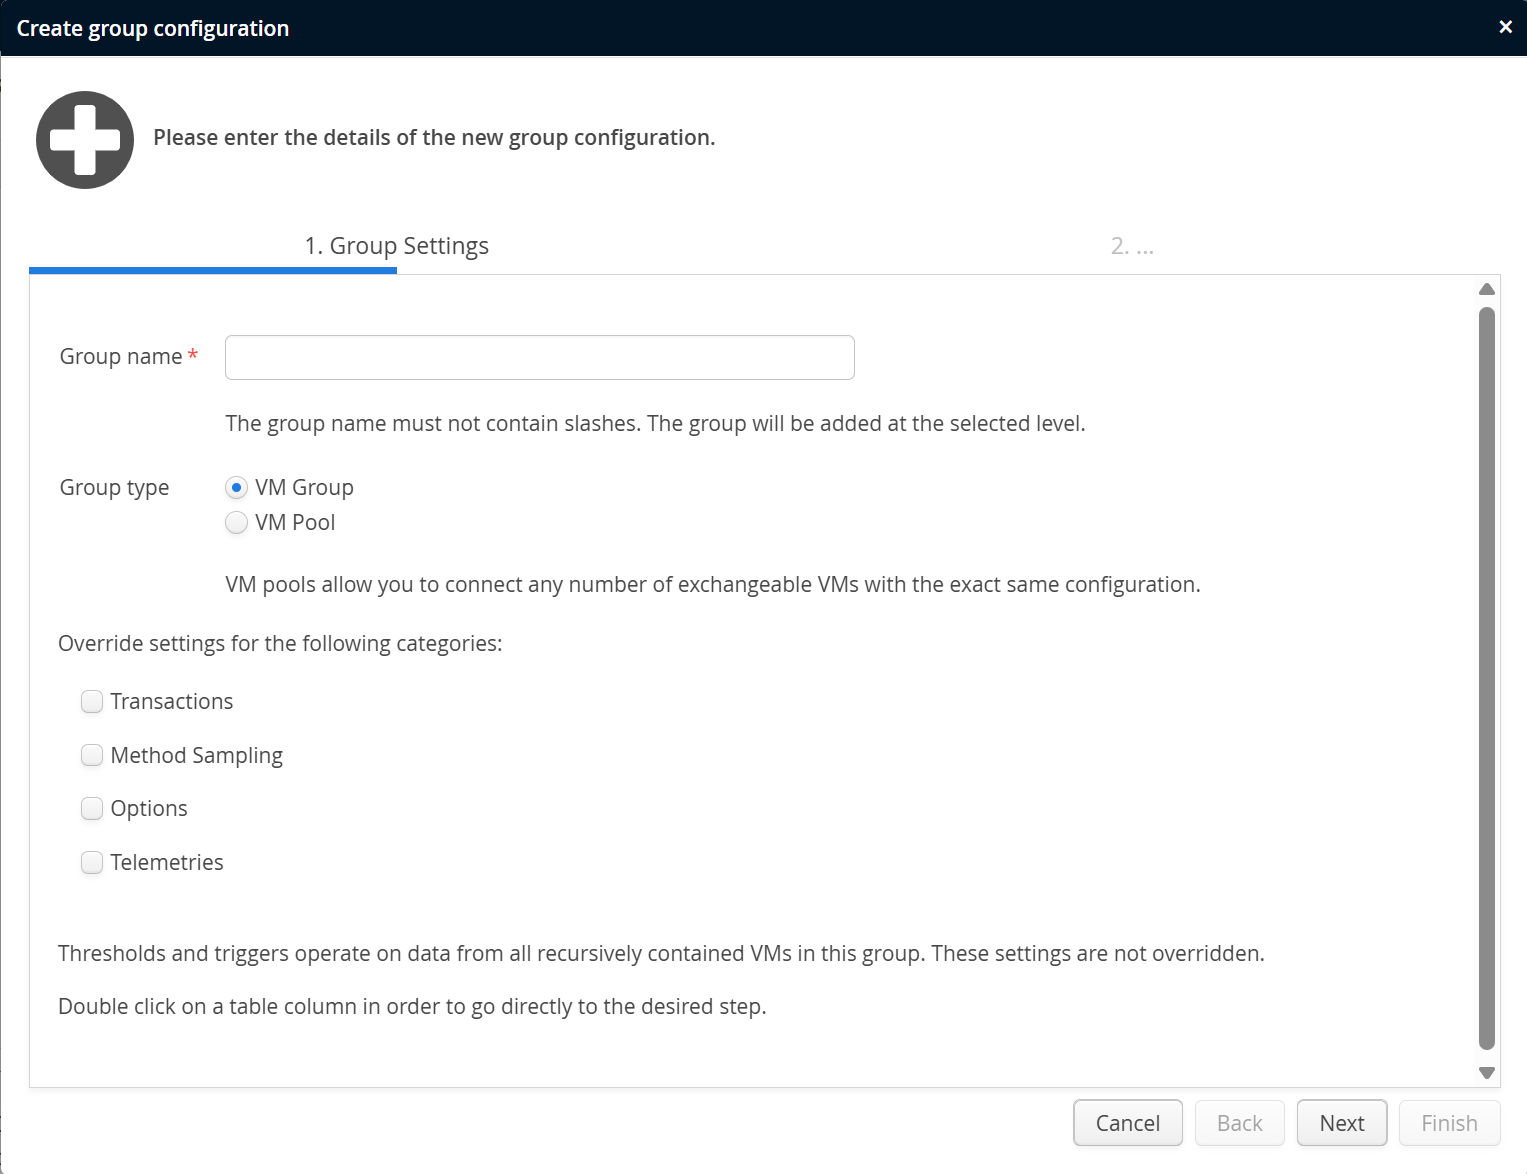Viewport: 1527px width, 1174px height.
Task: Click the Method Sampling label text
Action: coord(197,755)
